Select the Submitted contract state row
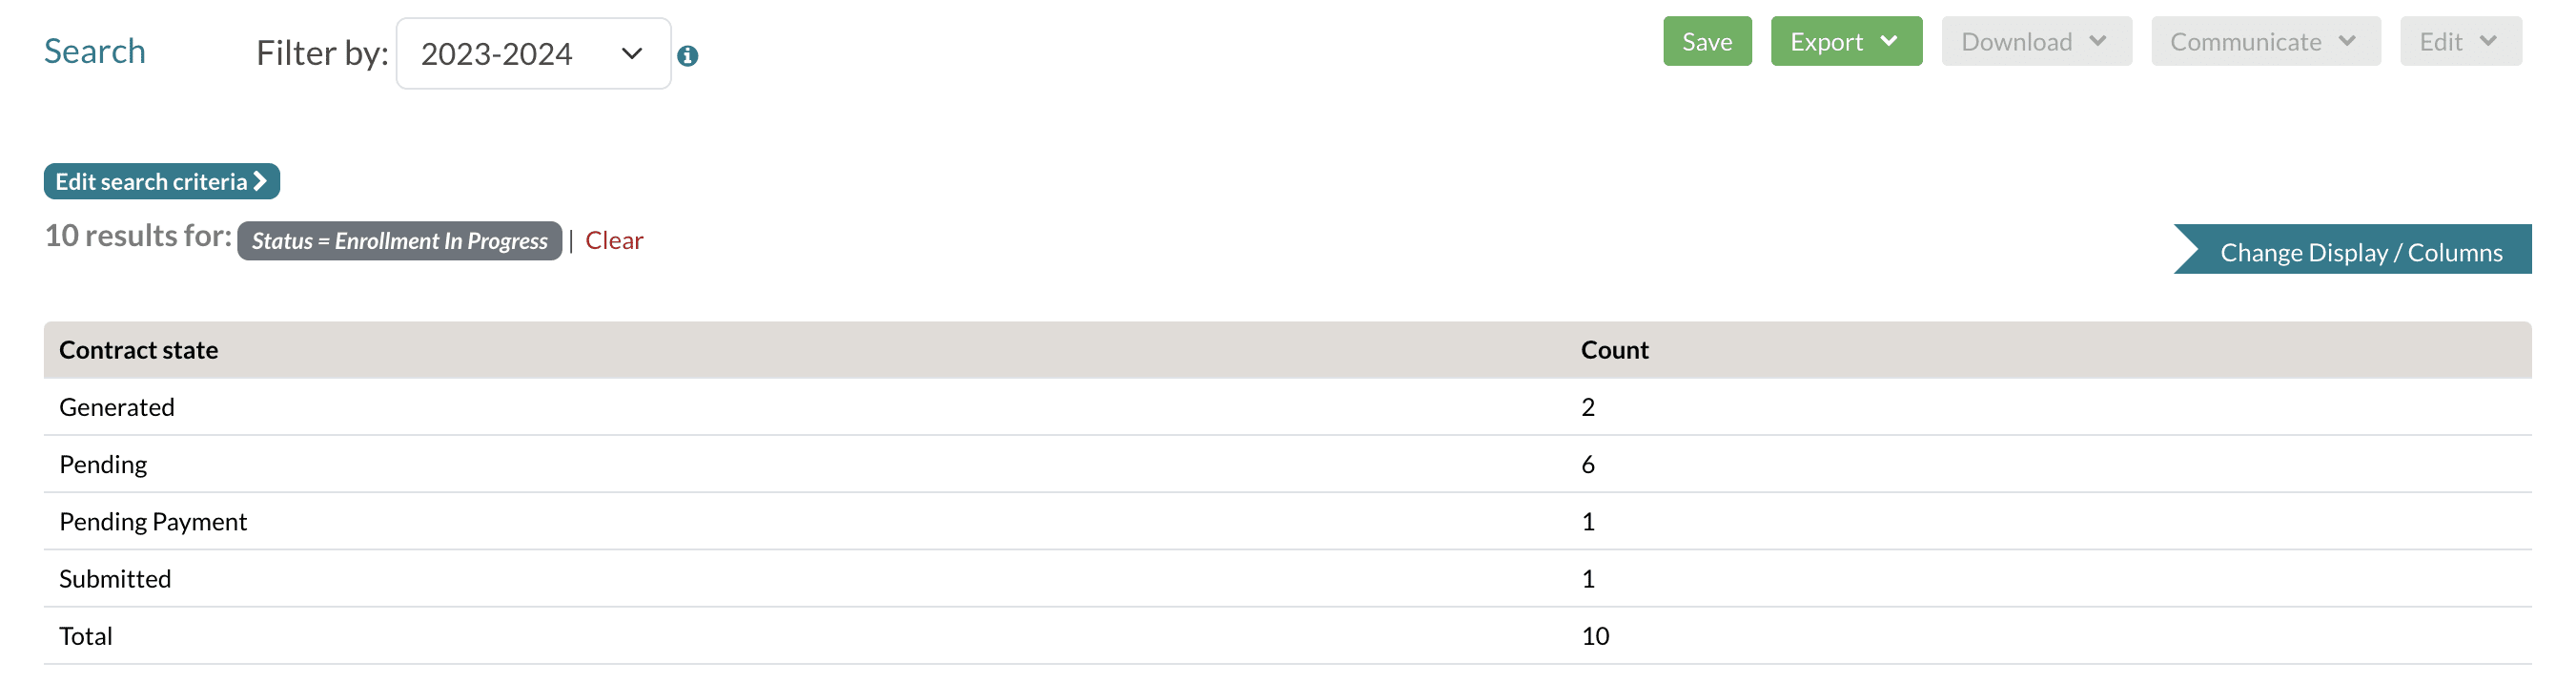2576x683 pixels. (115, 579)
